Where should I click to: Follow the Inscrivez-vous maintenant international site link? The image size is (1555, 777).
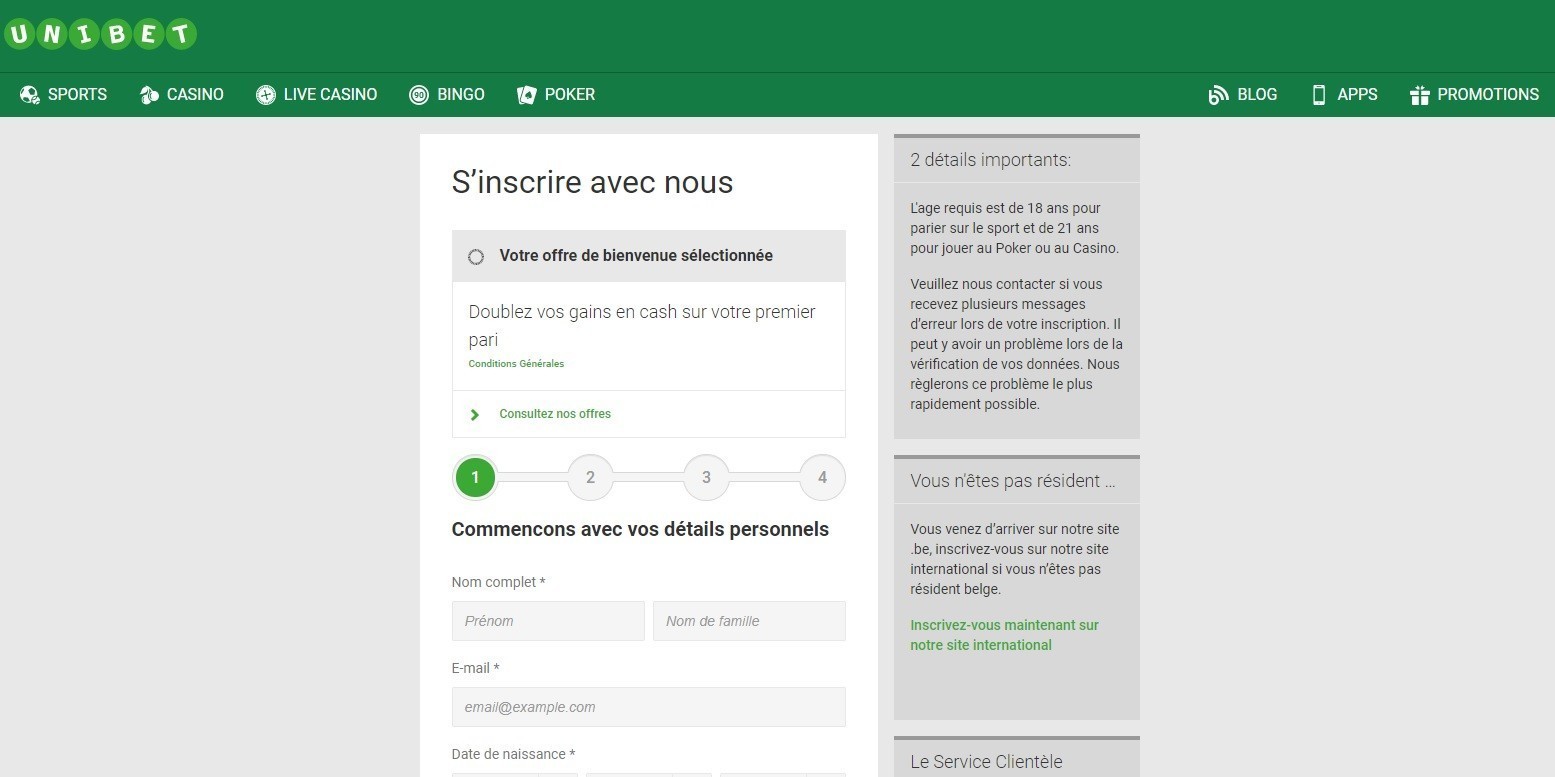point(1004,635)
